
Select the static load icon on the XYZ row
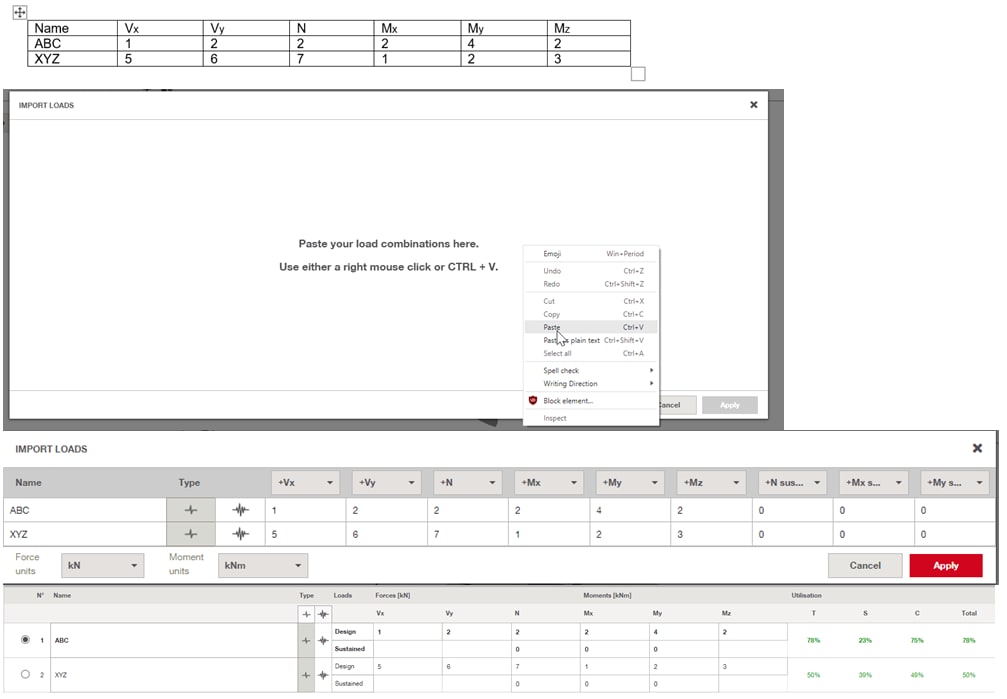[x=190, y=532]
